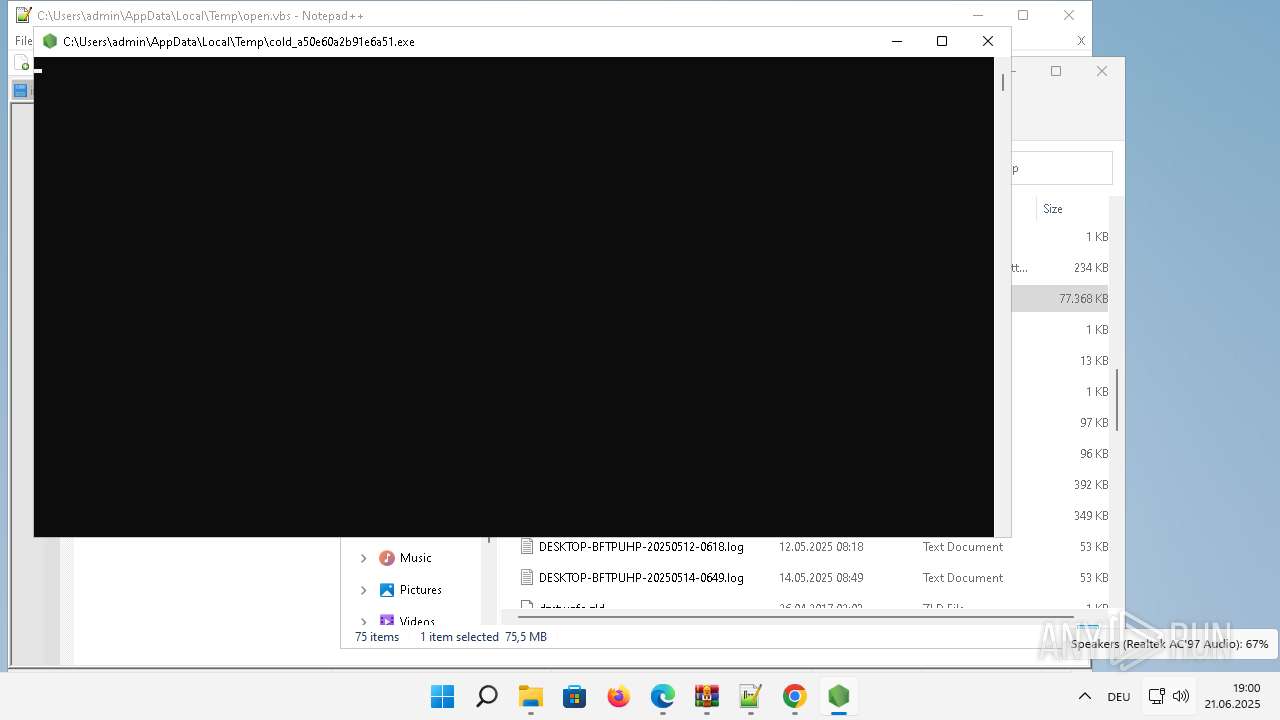
Task: Open taskbar Search
Action: tap(487, 696)
